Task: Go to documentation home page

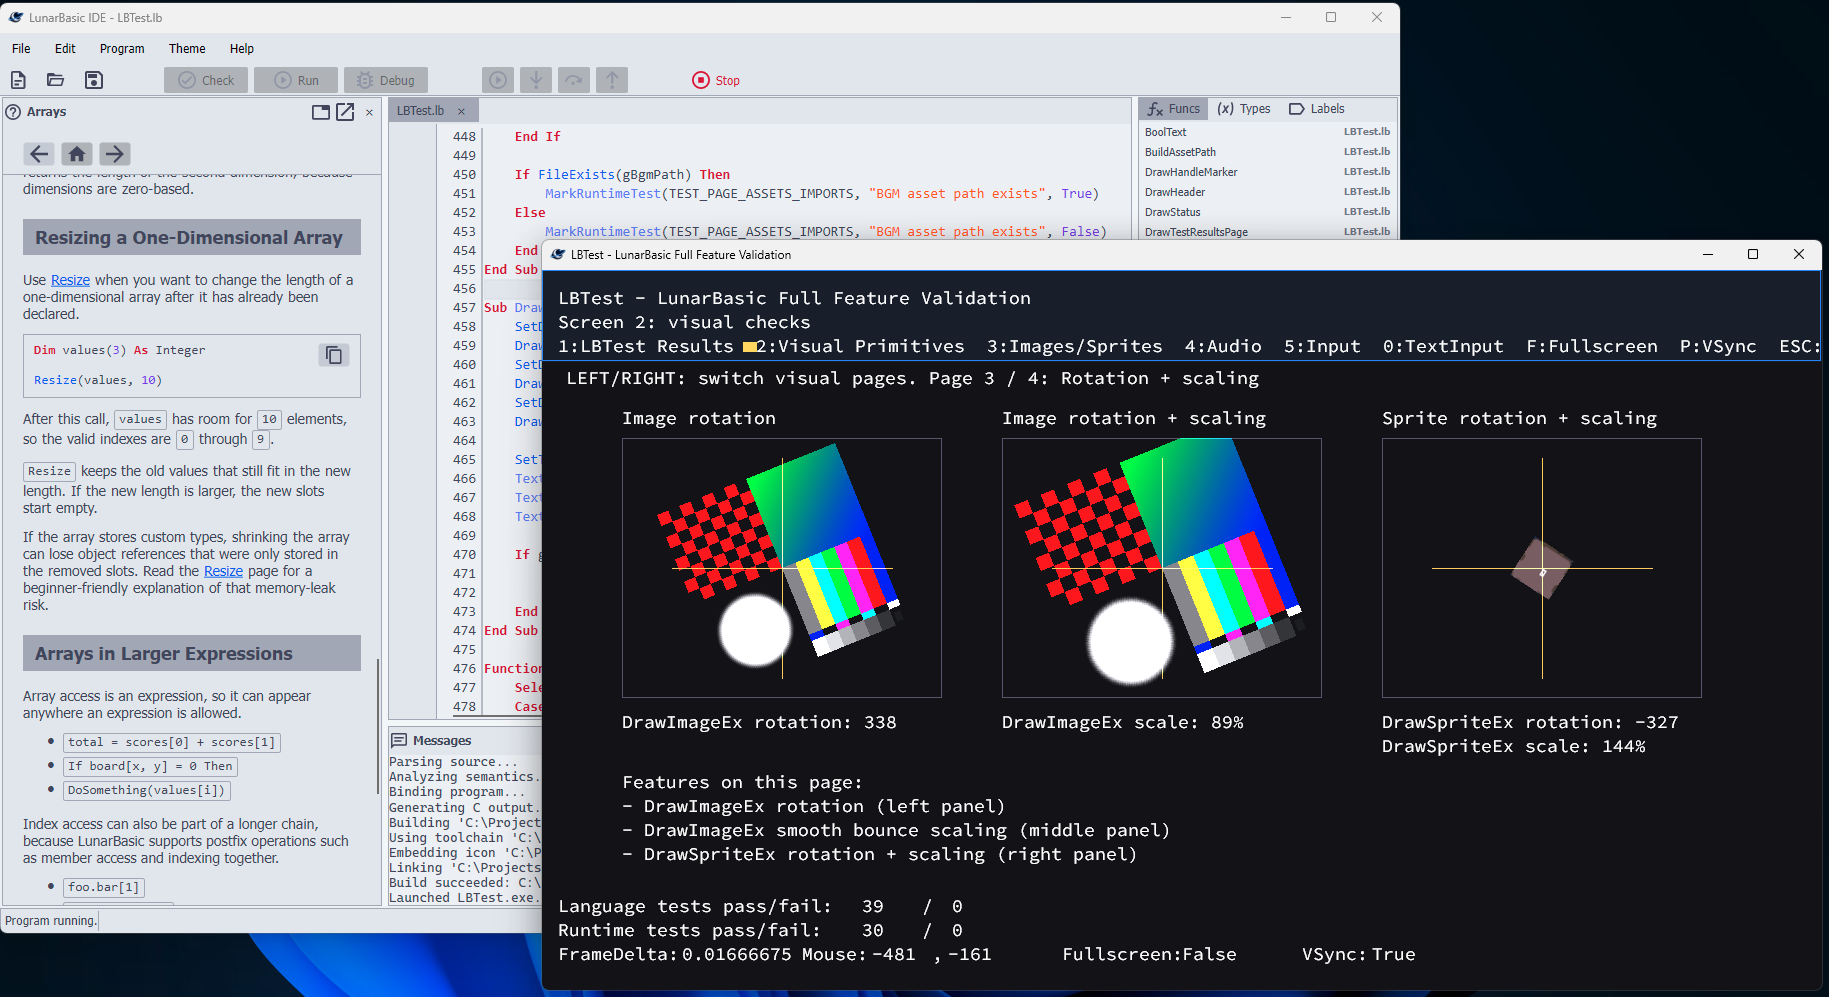Action: tap(76, 154)
